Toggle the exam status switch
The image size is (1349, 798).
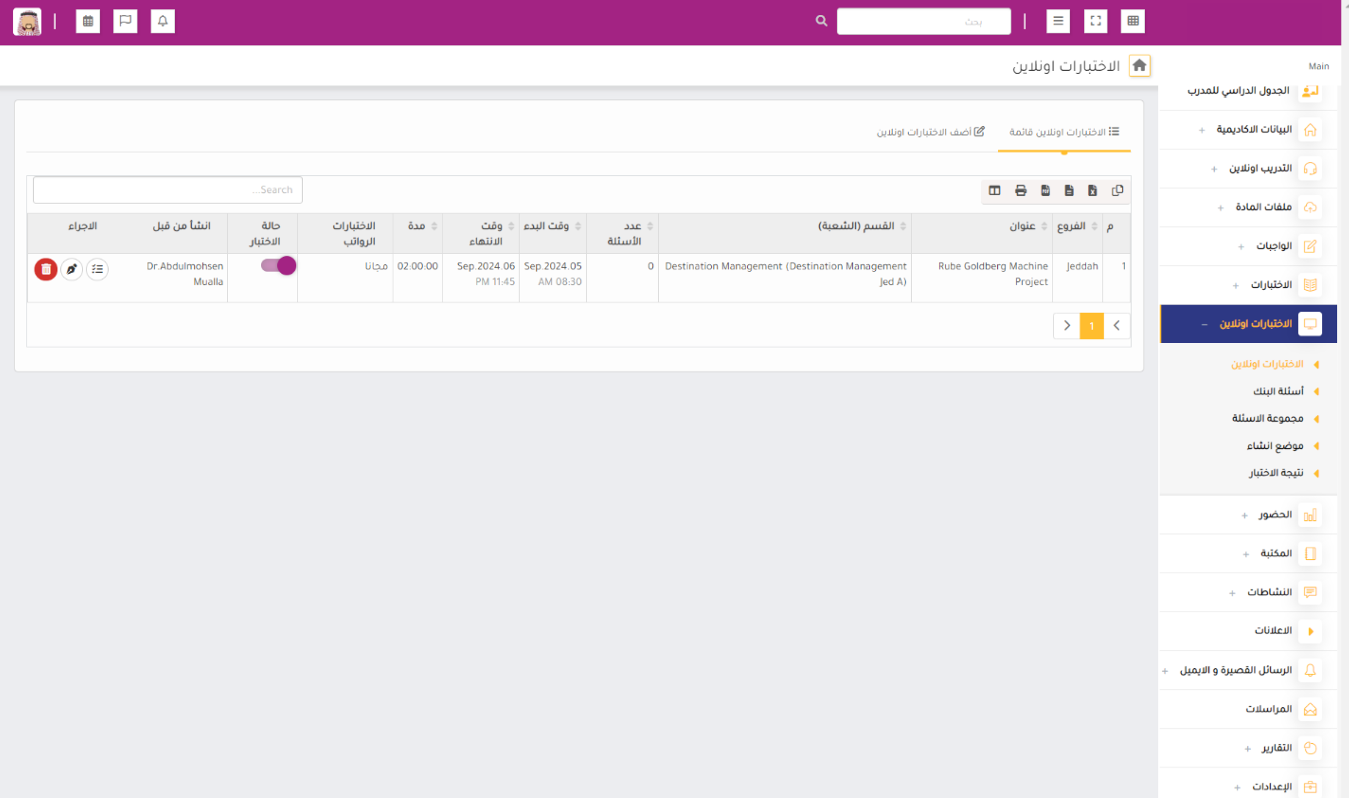(x=278, y=265)
